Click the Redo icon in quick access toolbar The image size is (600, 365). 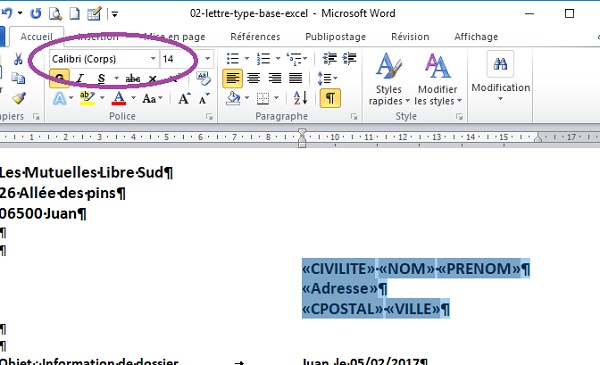point(36,14)
